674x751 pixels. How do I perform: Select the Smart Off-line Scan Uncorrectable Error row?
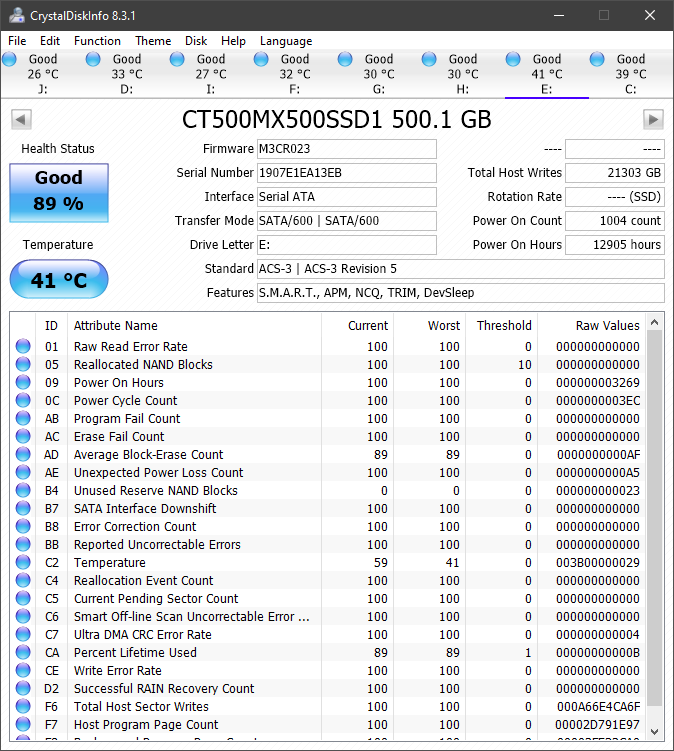tap(328, 616)
